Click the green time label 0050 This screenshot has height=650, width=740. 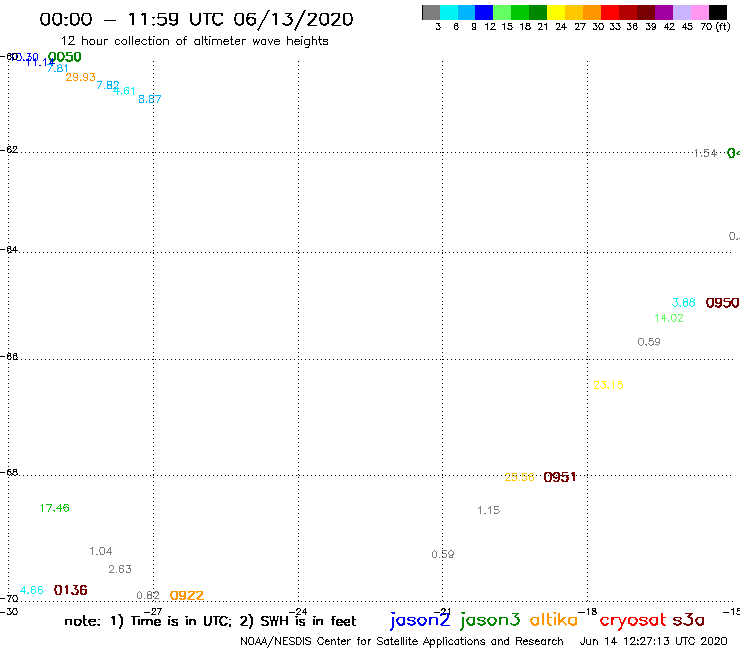click(x=65, y=57)
